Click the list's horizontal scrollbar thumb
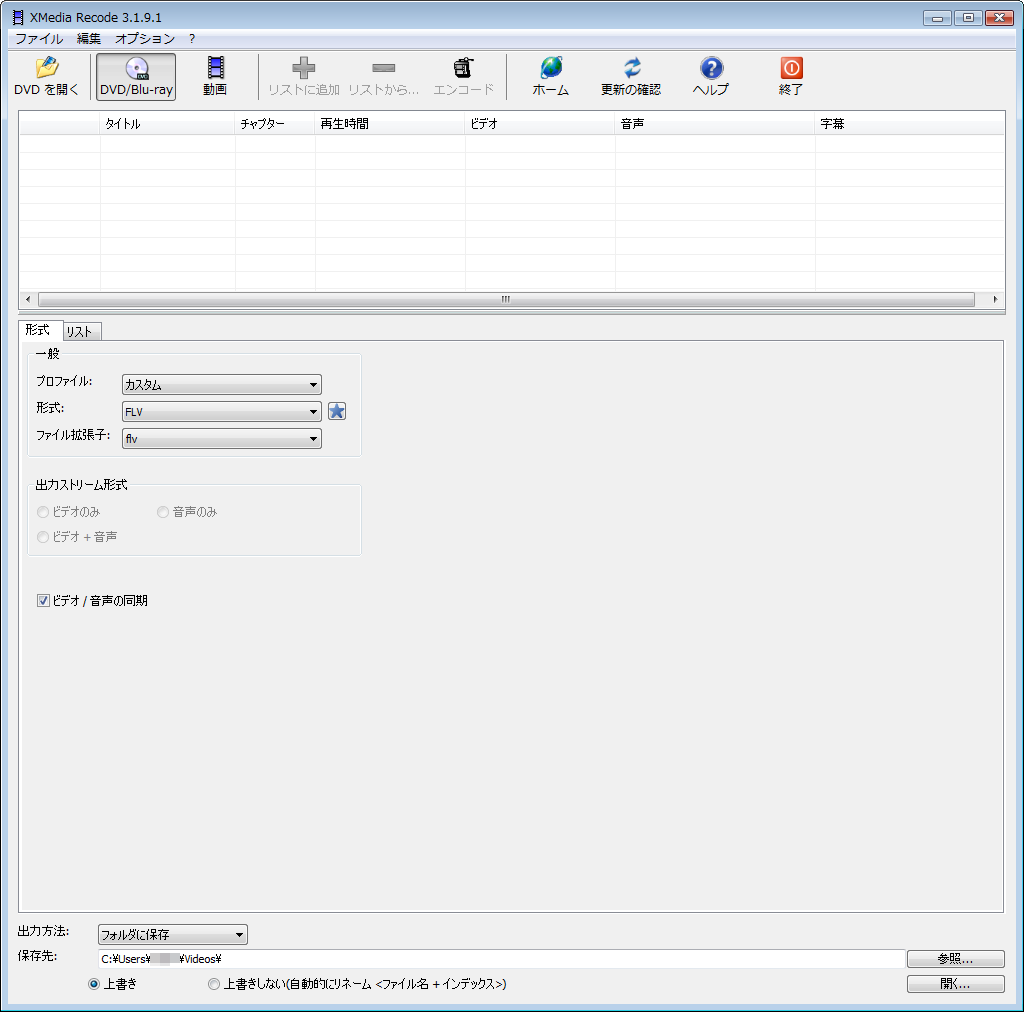1024x1012 pixels. pyautogui.click(x=506, y=299)
